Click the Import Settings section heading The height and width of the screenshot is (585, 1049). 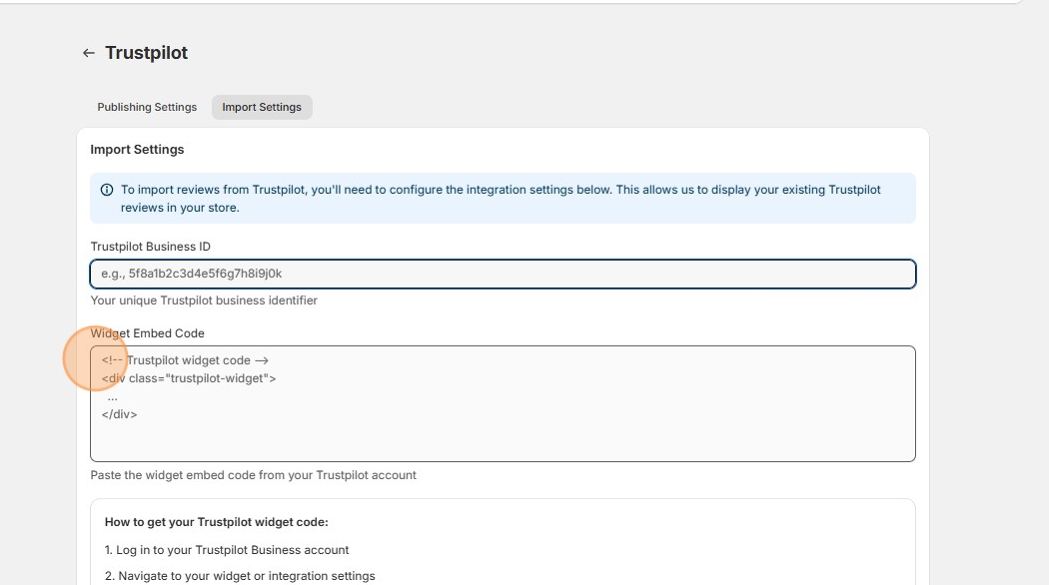coord(137,149)
